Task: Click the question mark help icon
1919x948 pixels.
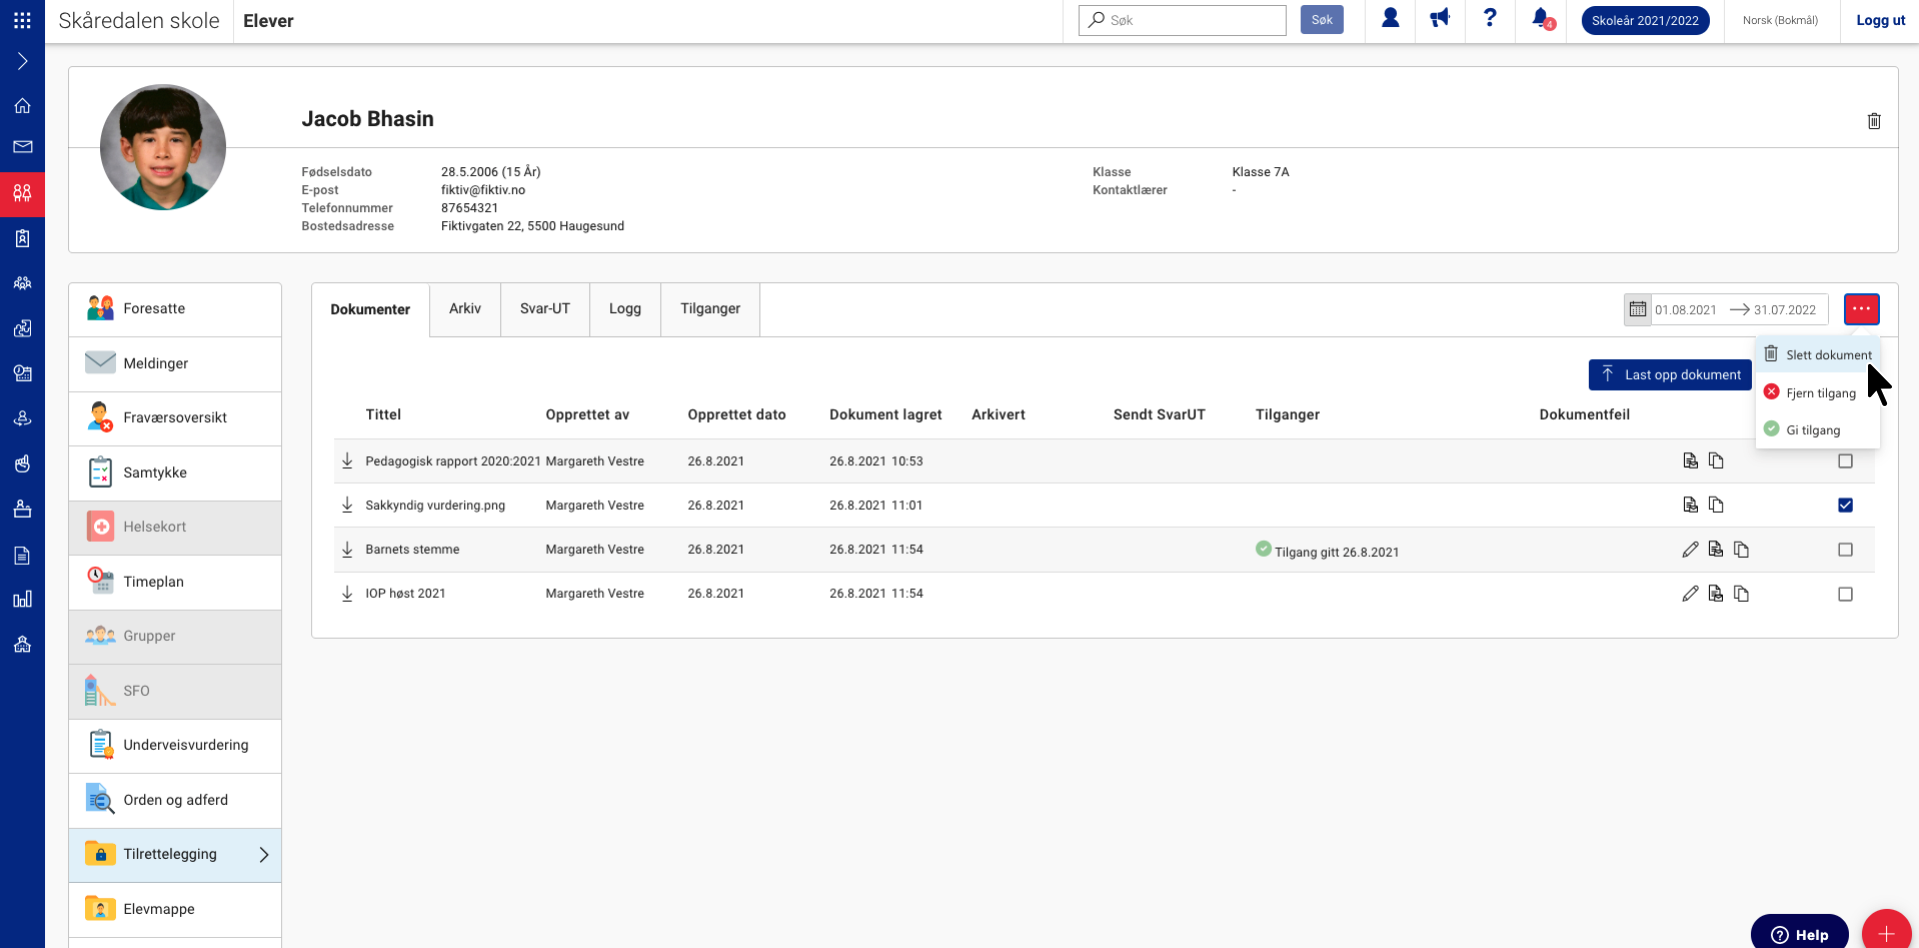Action: pyautogui.click(x=1490, y=18)
